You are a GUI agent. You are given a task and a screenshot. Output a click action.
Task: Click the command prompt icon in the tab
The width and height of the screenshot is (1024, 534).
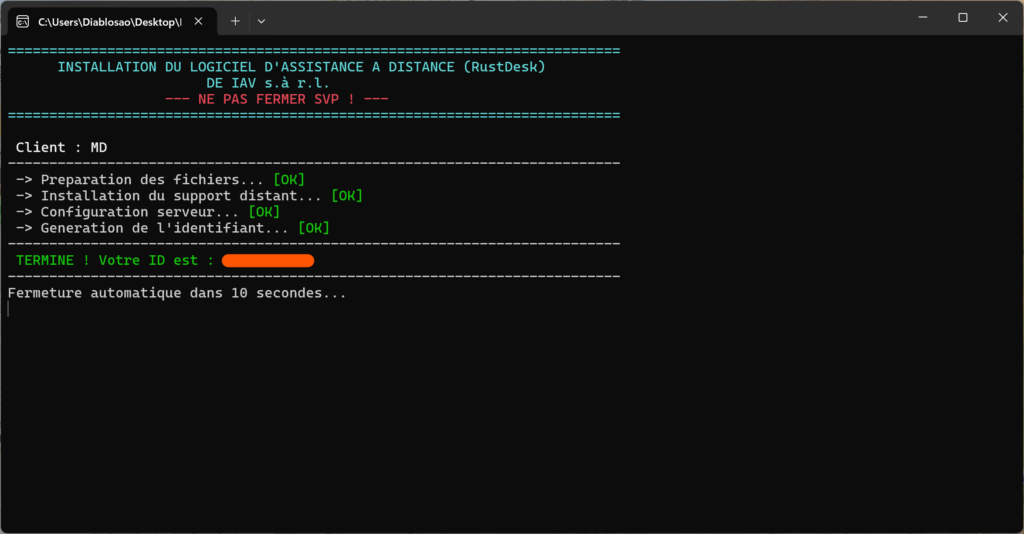point(22,20)
